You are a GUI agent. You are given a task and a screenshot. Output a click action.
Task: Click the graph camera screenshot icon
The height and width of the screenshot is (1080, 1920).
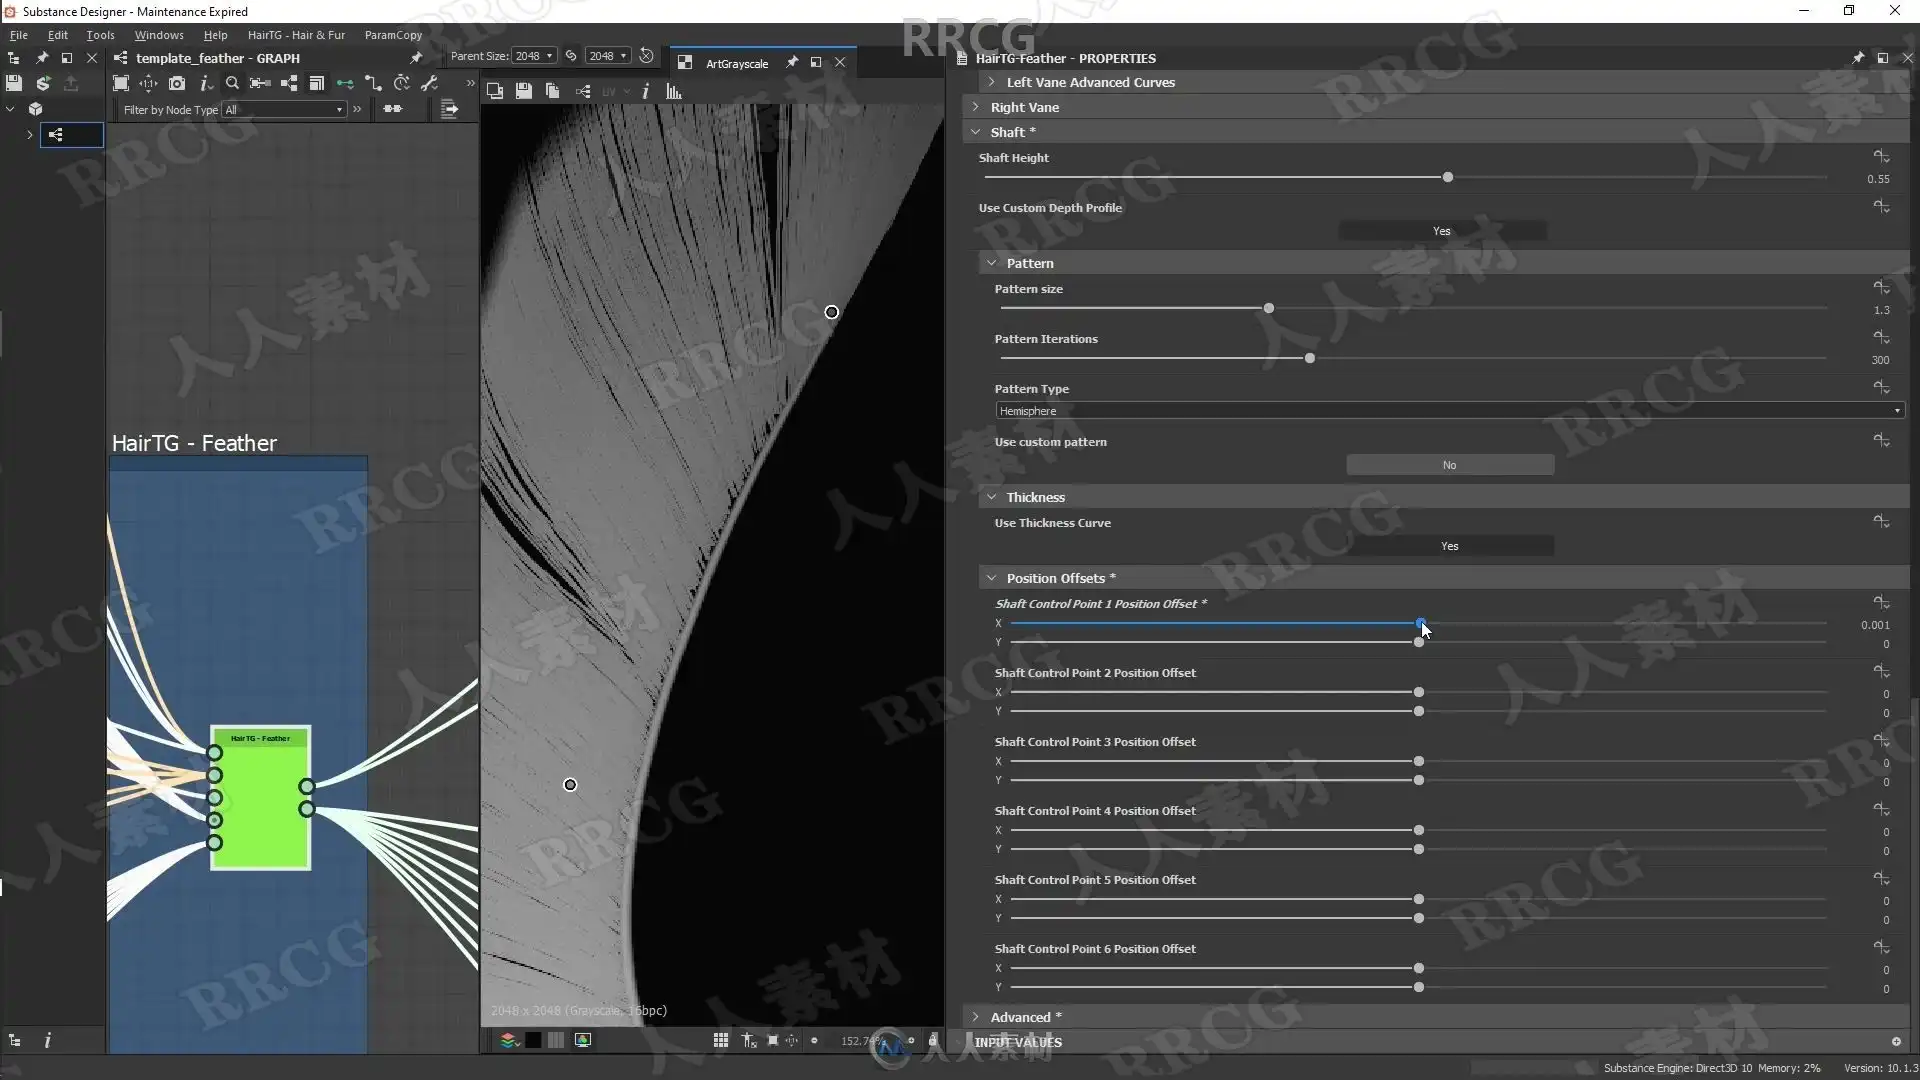point(177,83)
